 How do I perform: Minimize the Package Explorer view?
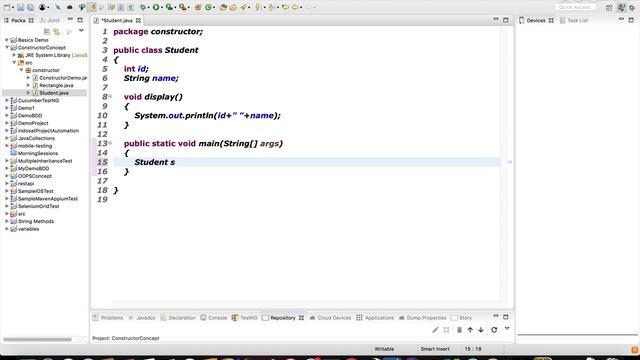click(70, 20)
